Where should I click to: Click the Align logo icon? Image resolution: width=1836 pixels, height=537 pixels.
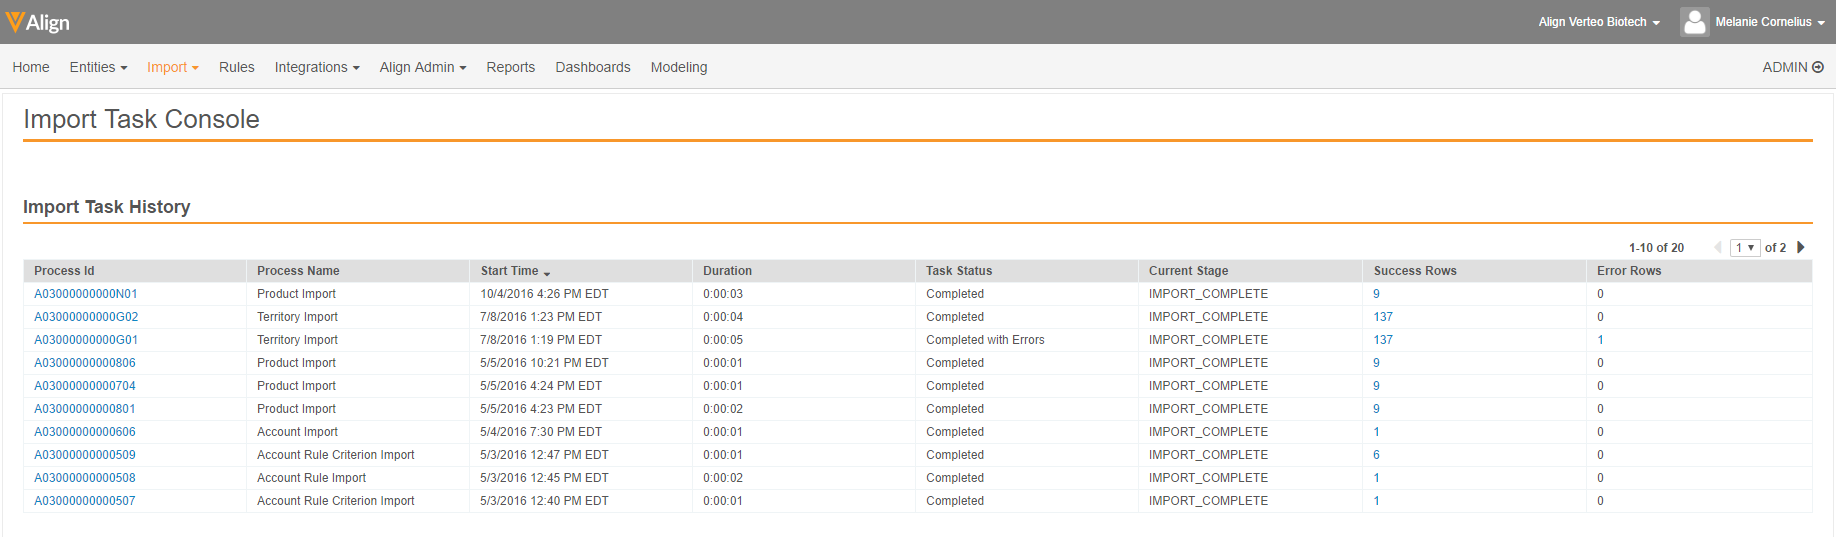point(14,21)
